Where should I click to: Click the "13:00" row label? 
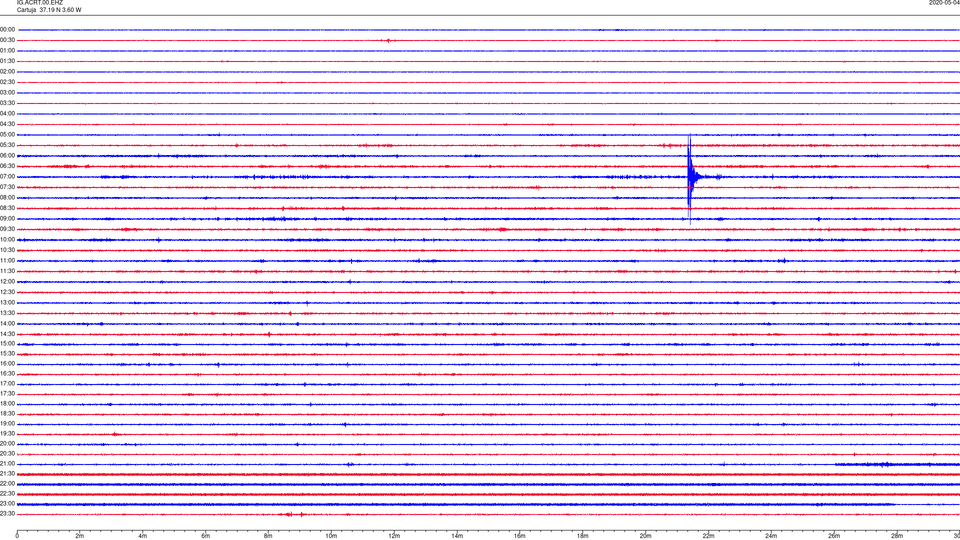pyautogui.click(x=7, y=302)
